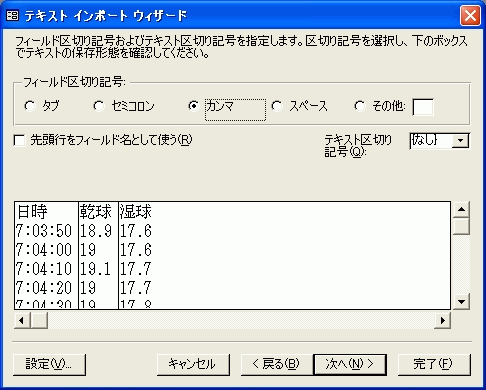Screen dimensions: 486x390
Task: Close the テキスト インポート ウィザード dialog
Action: pyautogui.click(x=470, y=16)
